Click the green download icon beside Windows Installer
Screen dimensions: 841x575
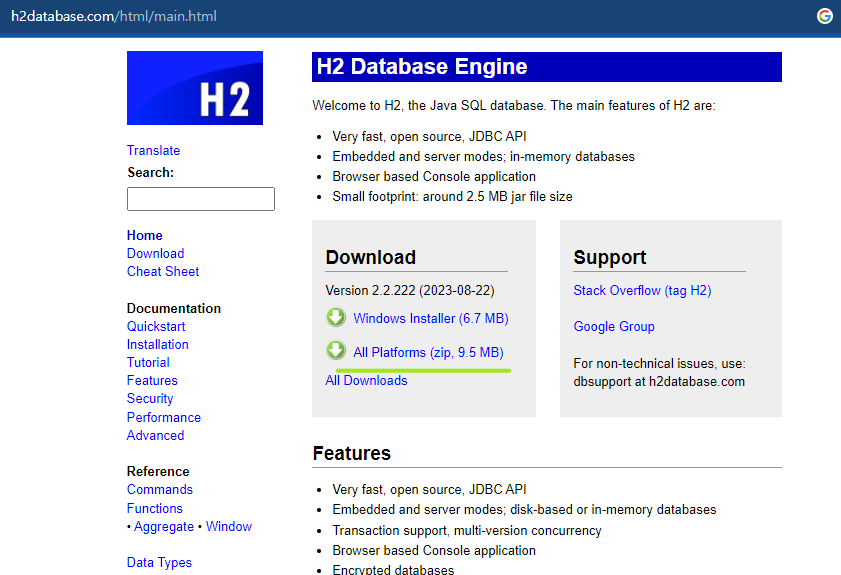[336, 318]
